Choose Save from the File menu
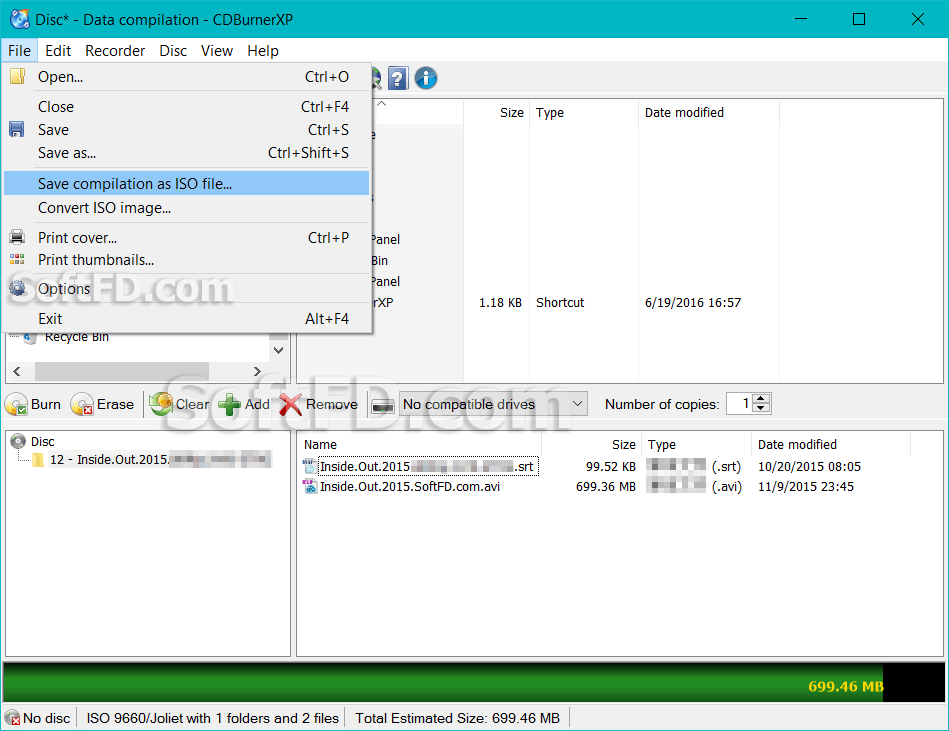Image resolution: width=949 pixels, height=731 pixels. (x=186, y=129)
